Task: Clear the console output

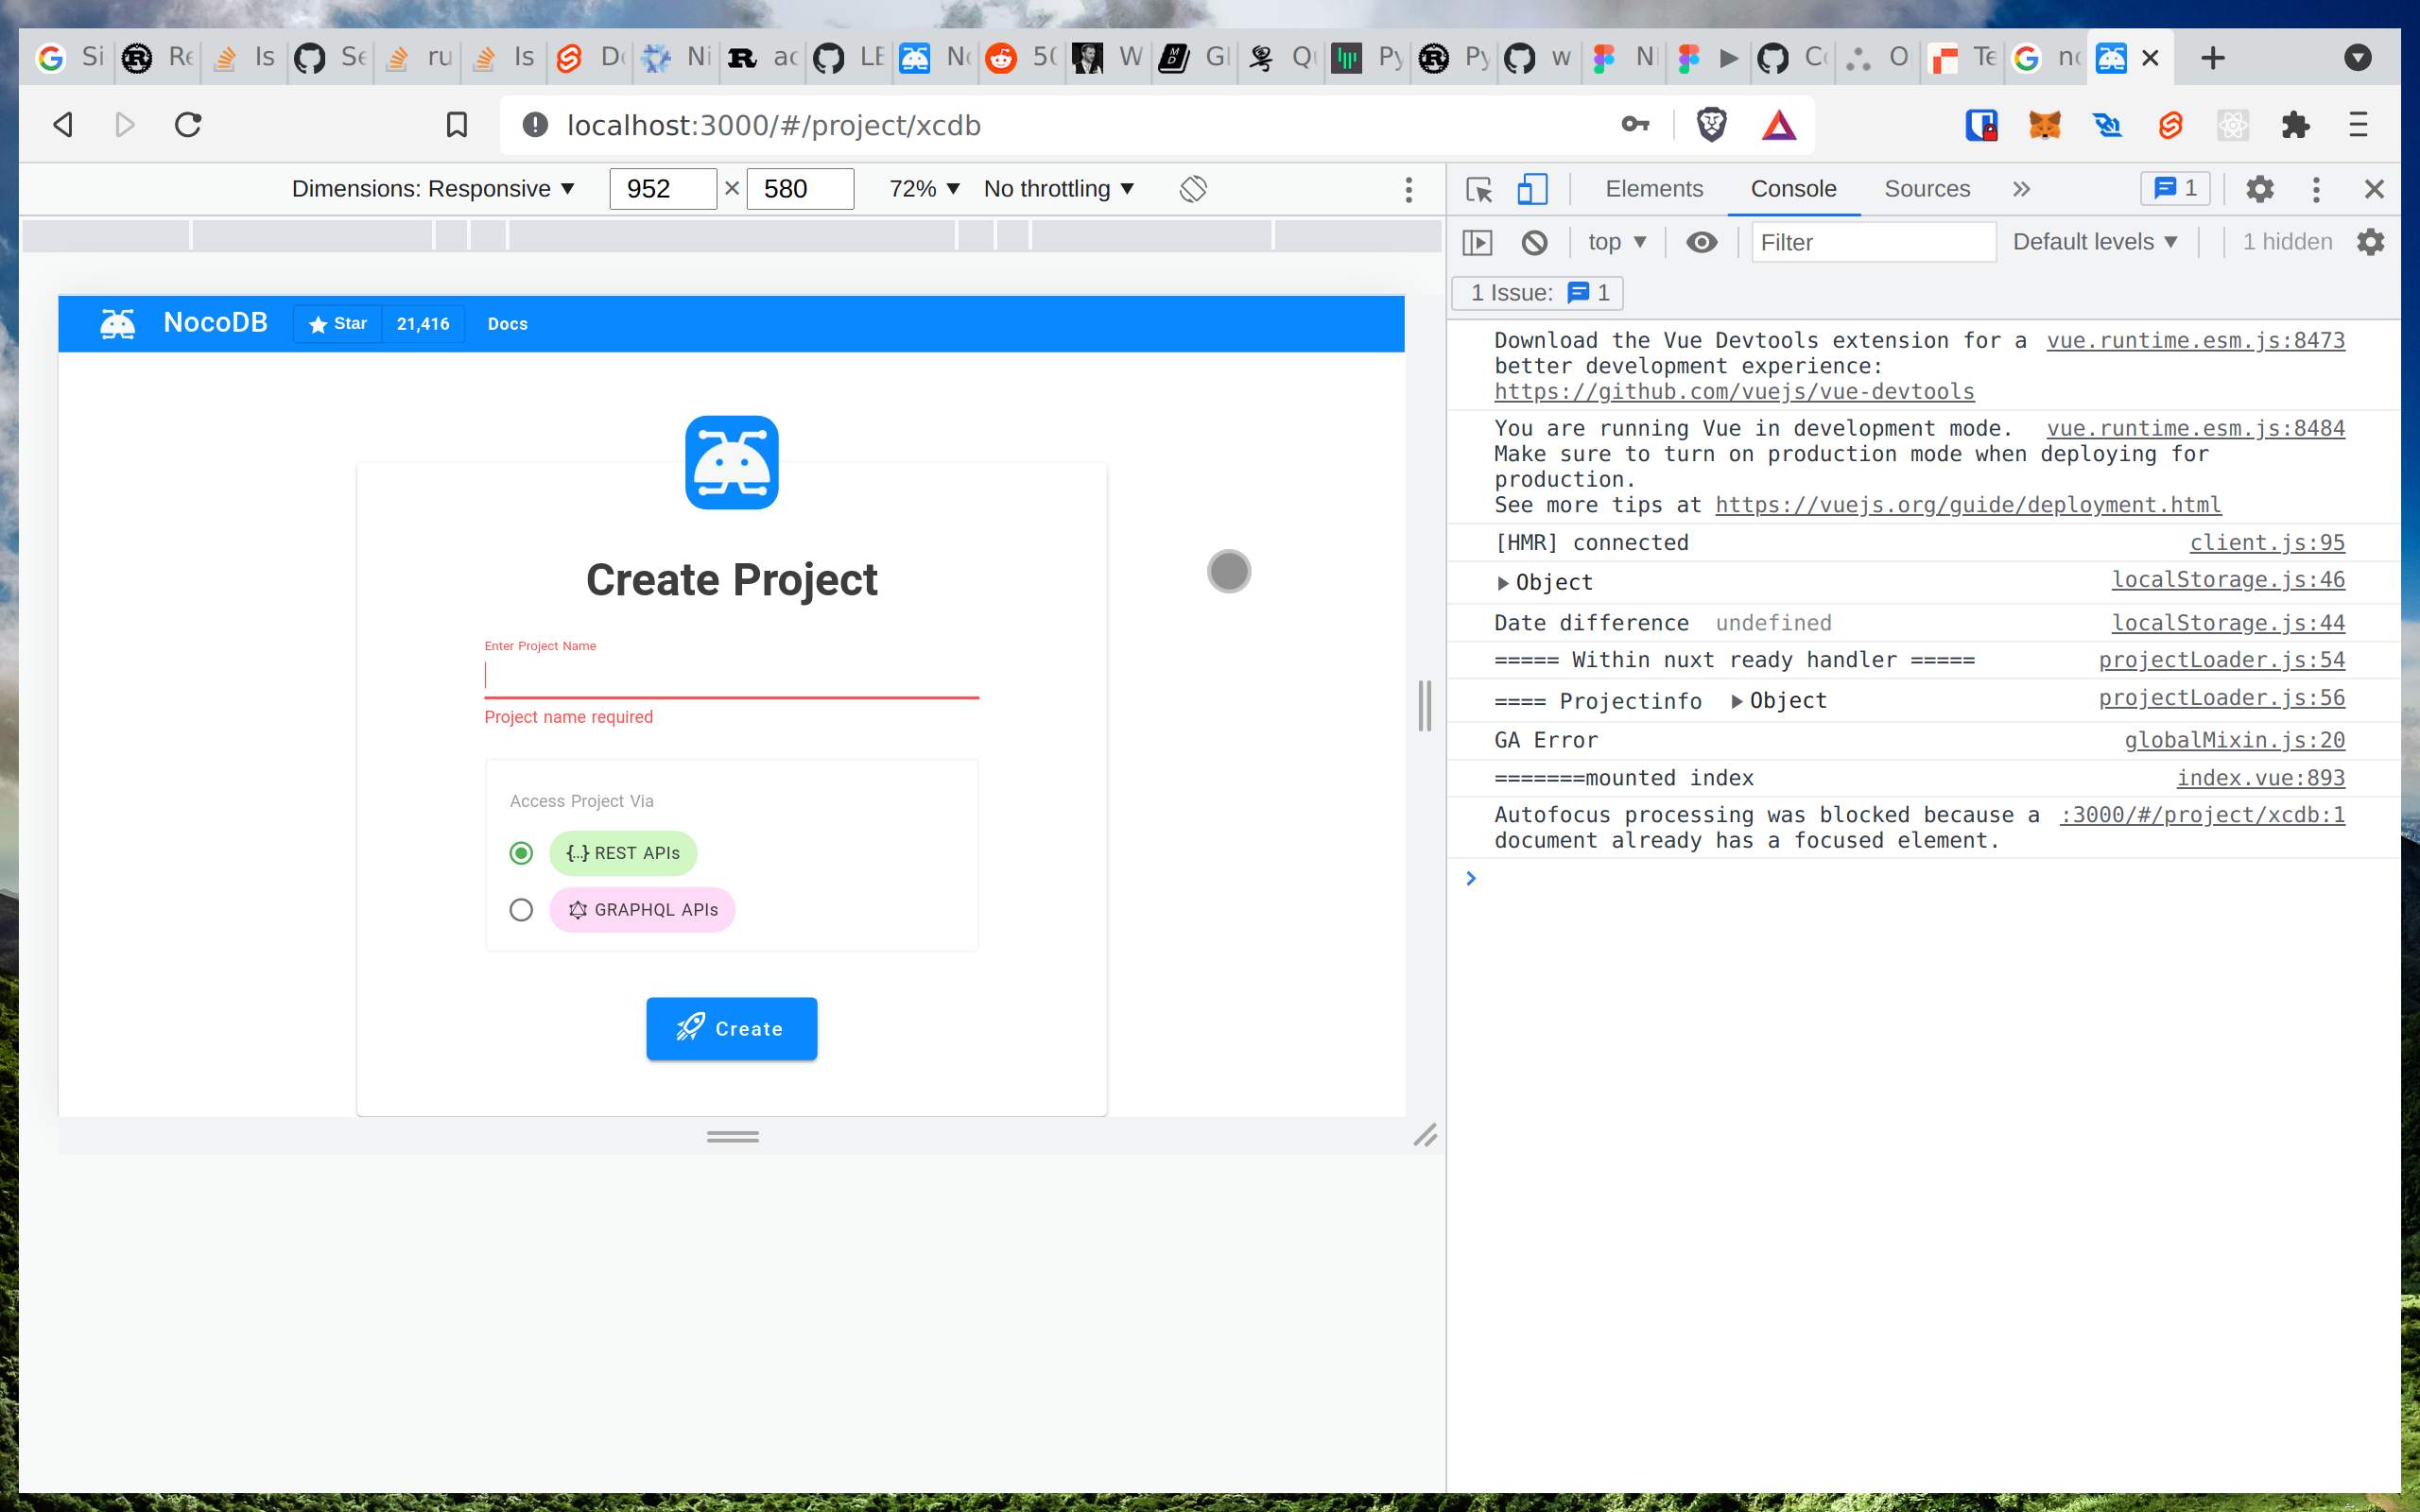Action: [x=1533, y=241]
